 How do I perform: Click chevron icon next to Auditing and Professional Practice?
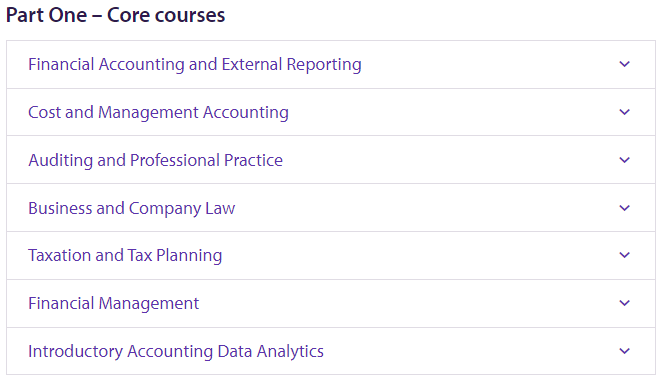624,160
